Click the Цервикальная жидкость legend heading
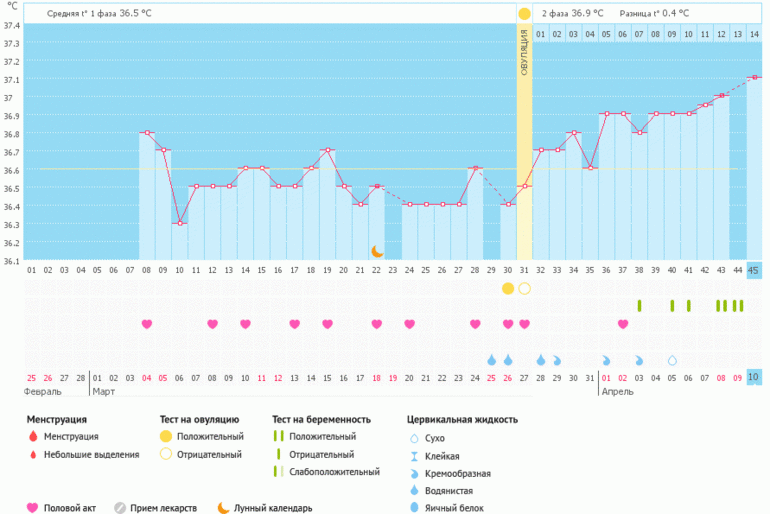The width and height of the screenshot is (770, 514). pos(462,419)
